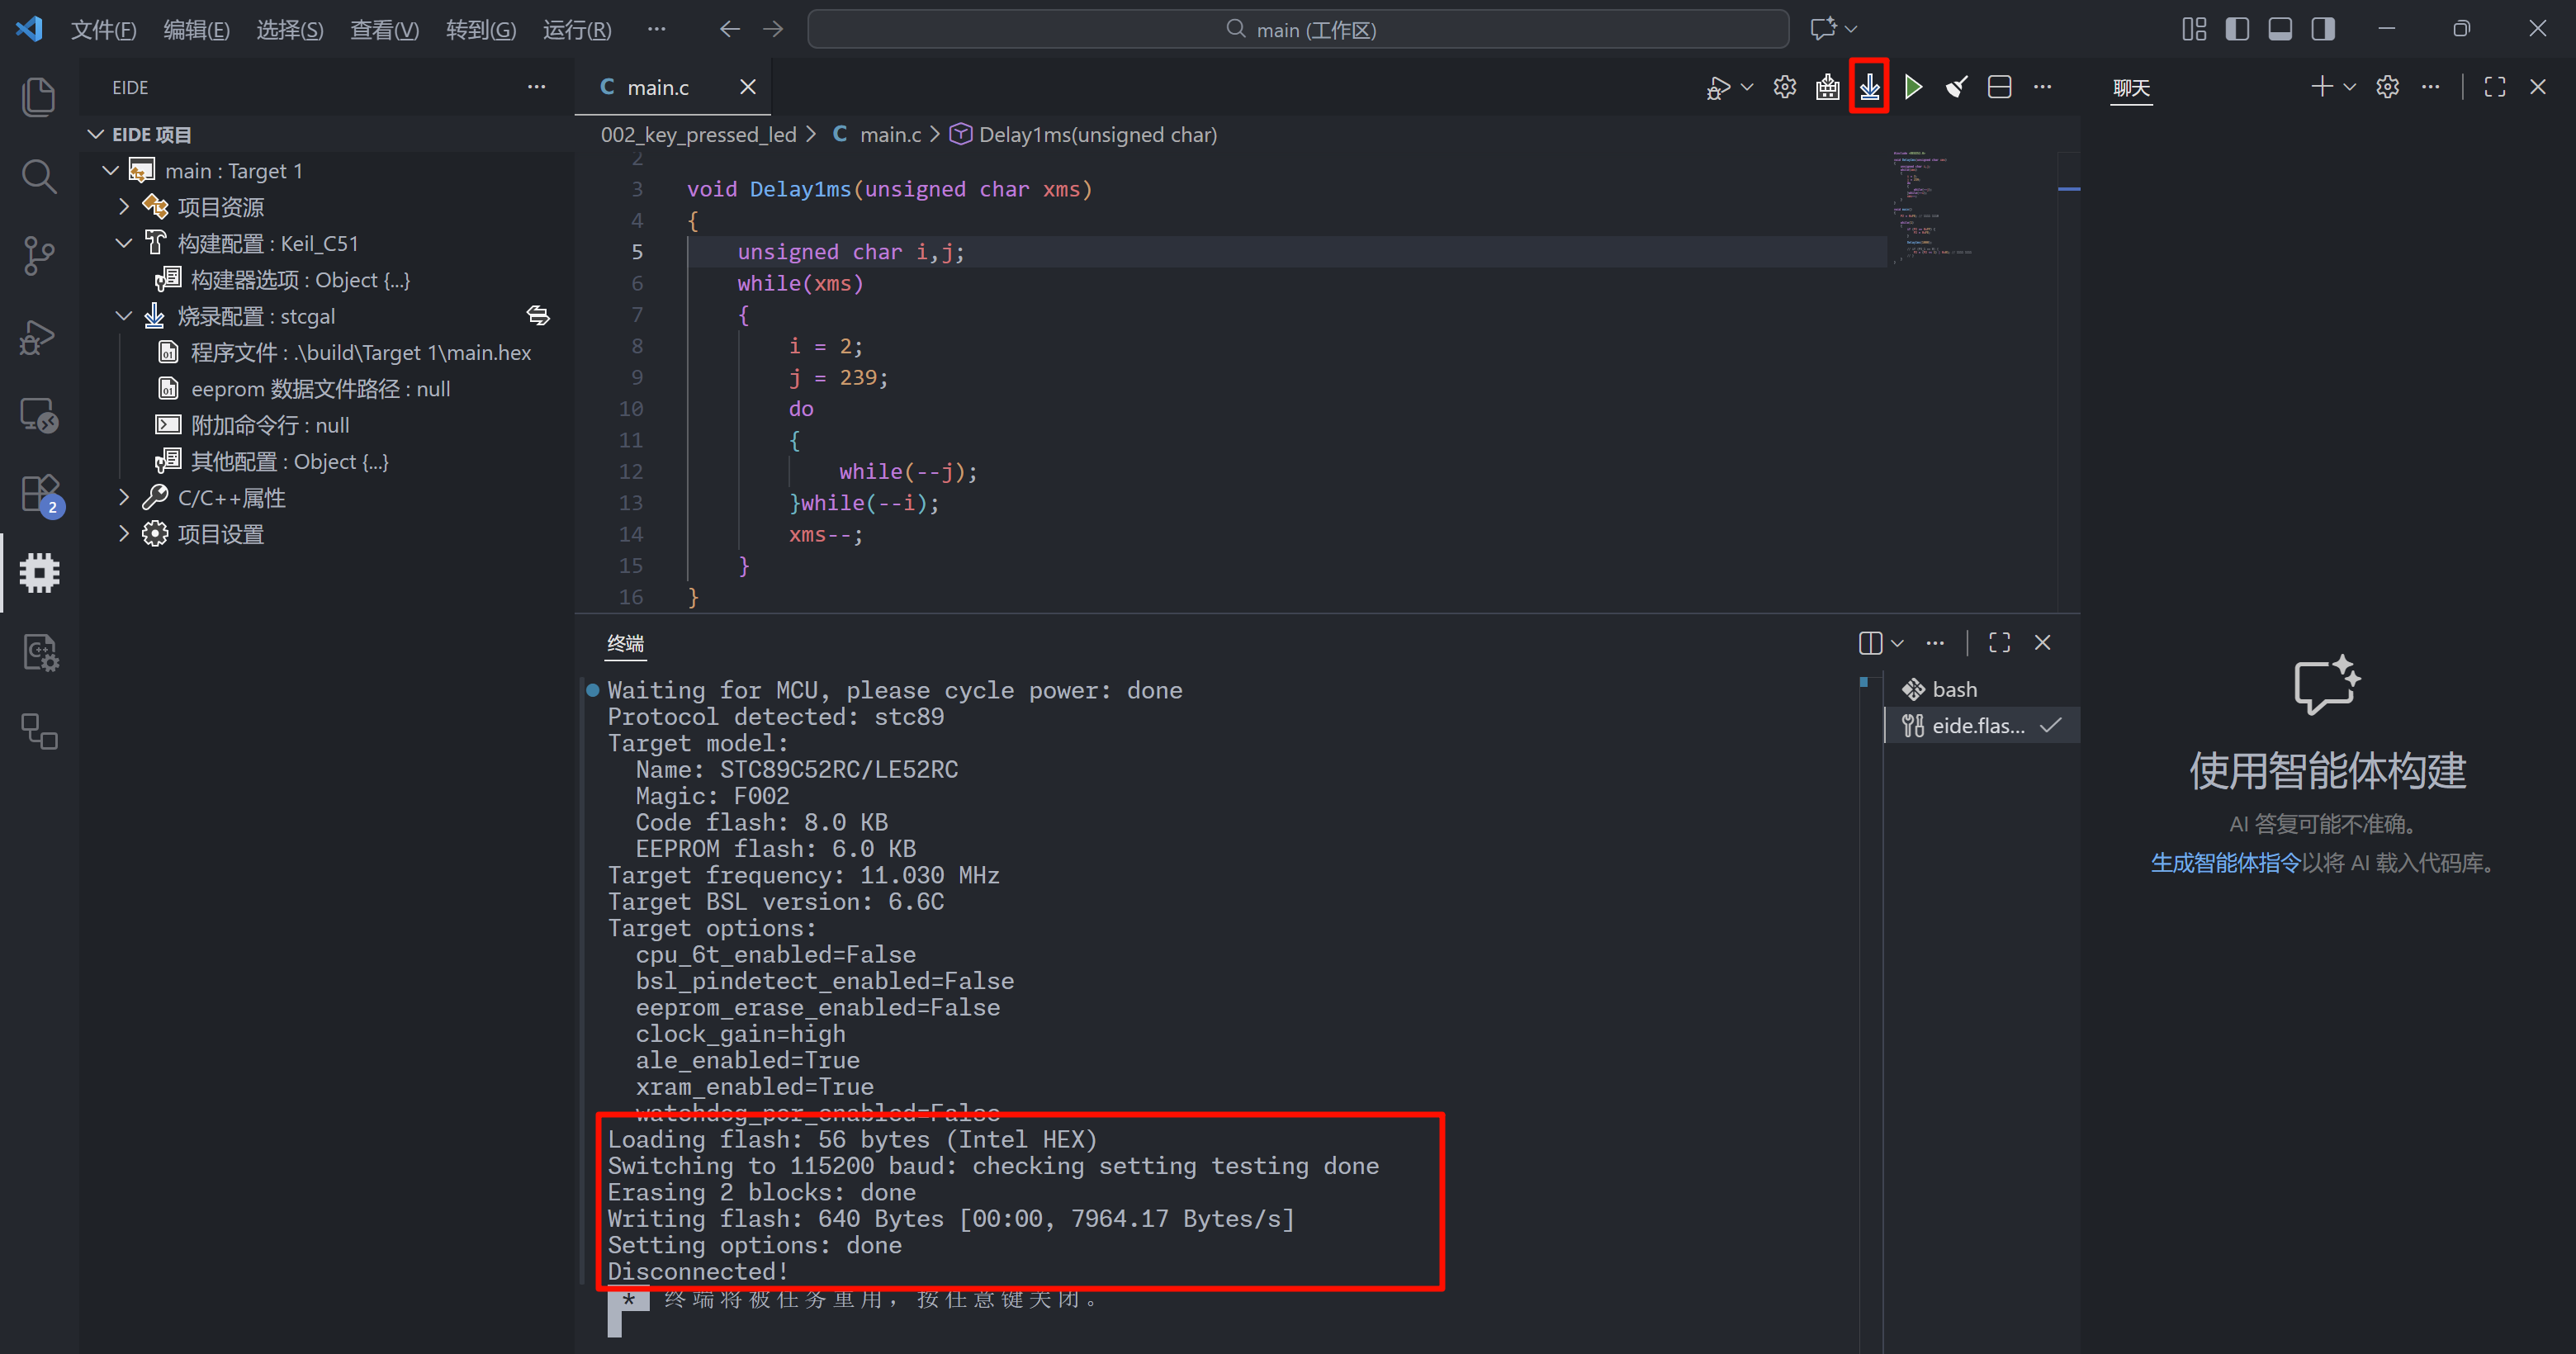Expand the 项目资源 tree node
The image size is (2576, 1354).
click(124, 207)
